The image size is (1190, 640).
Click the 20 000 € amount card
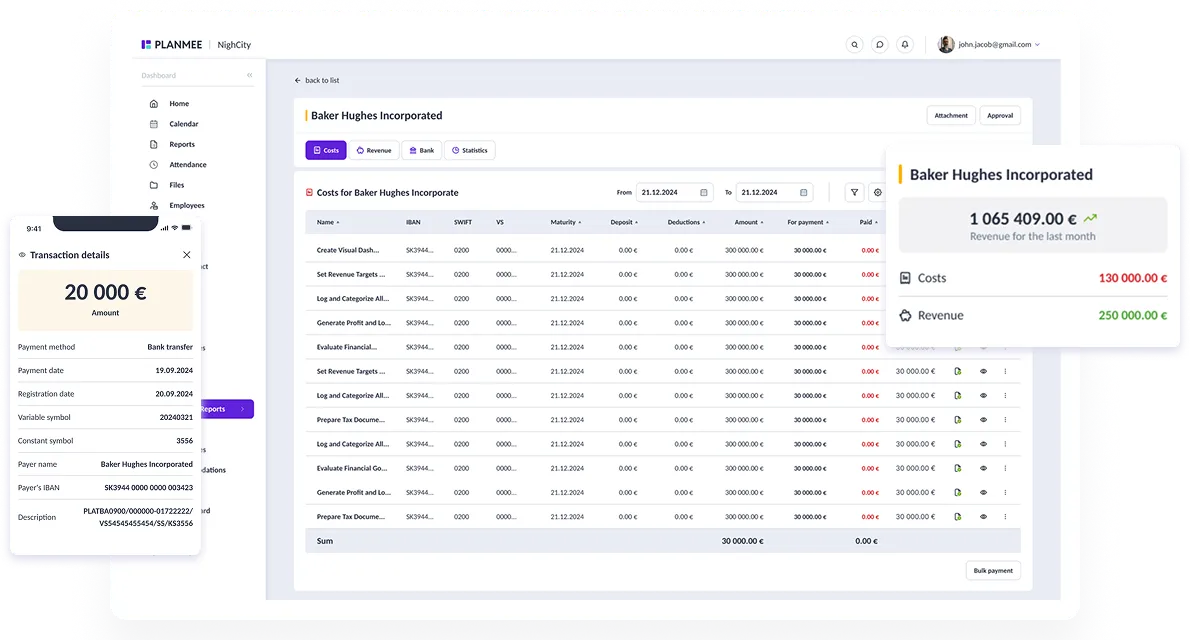[x=105, y=300]
